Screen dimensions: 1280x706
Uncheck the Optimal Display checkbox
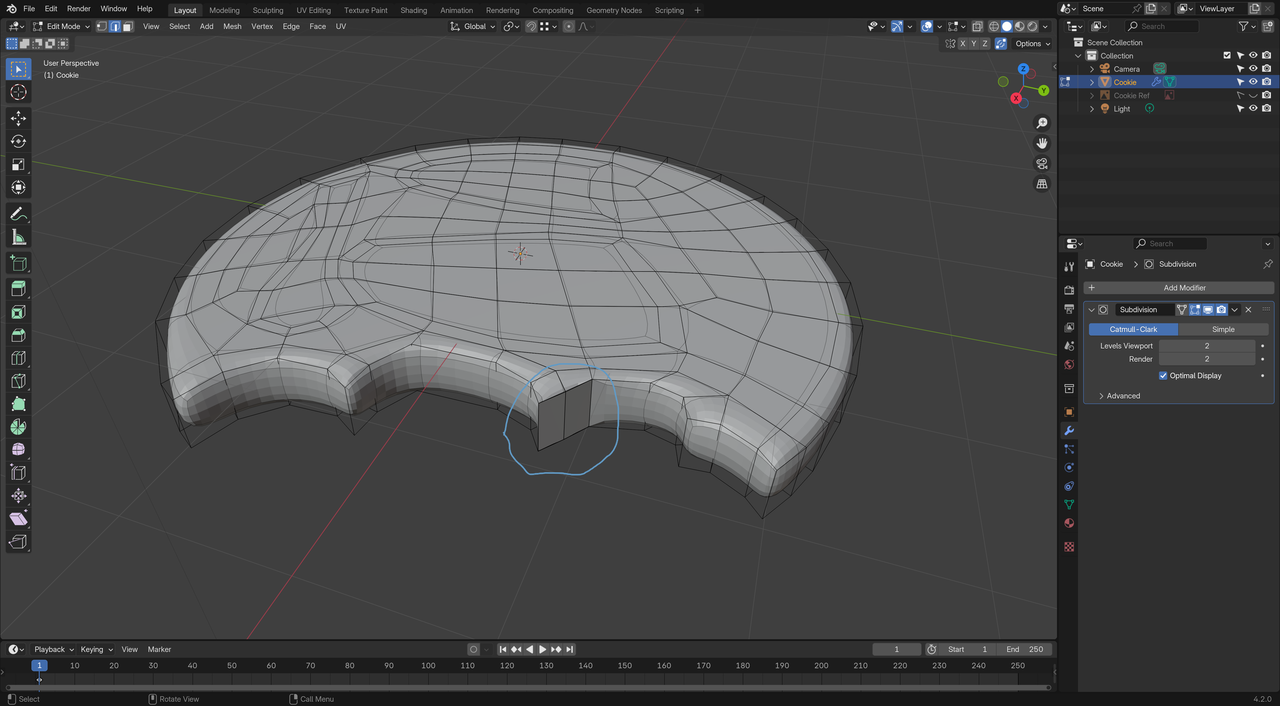pos(1163,376)
